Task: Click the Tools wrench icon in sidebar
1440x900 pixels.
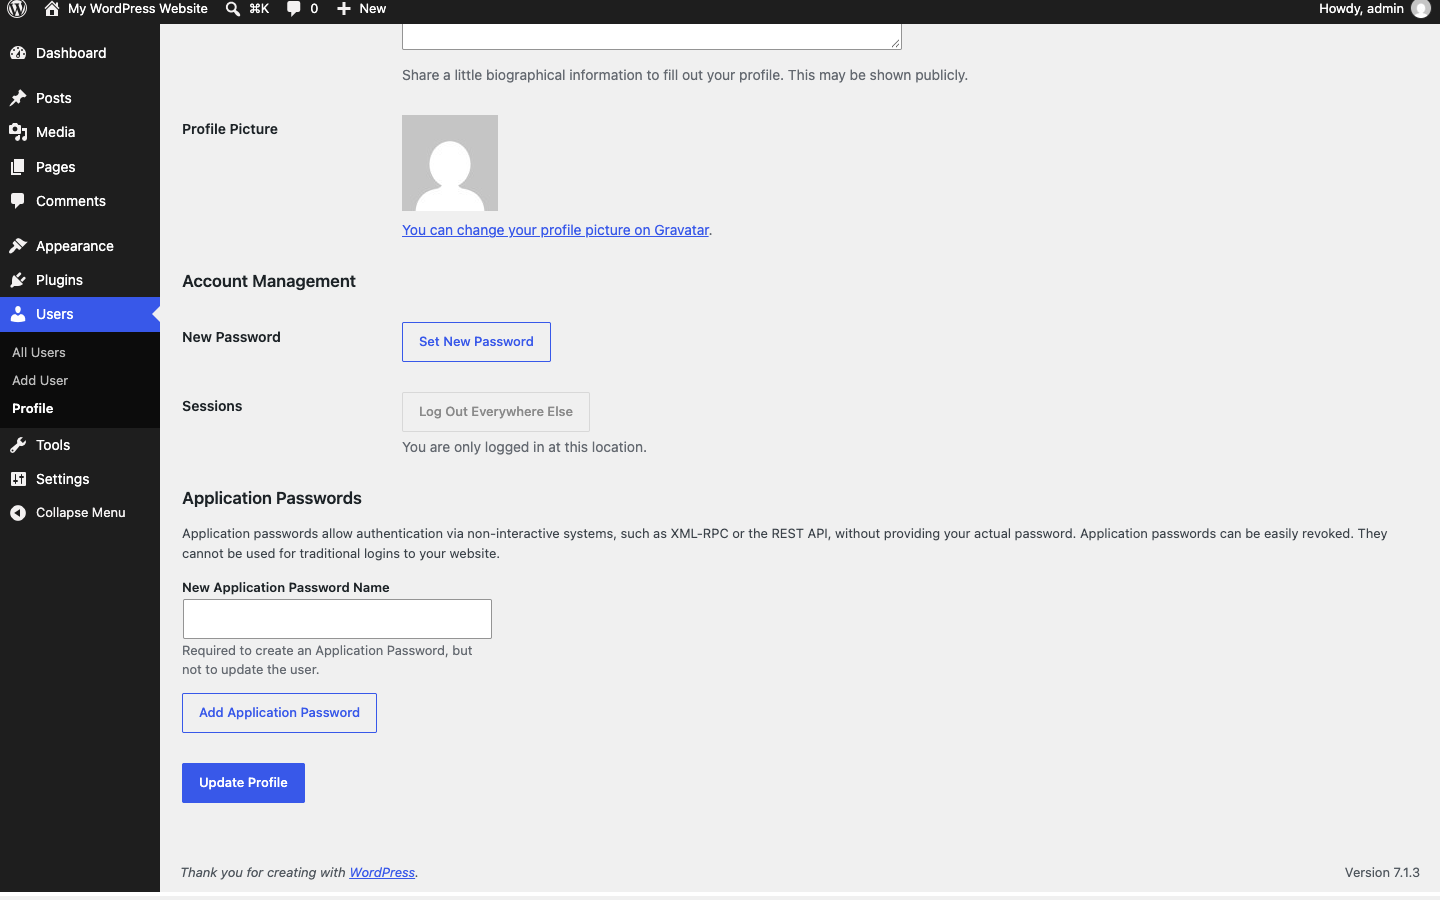Action: [x=18, y=445]
